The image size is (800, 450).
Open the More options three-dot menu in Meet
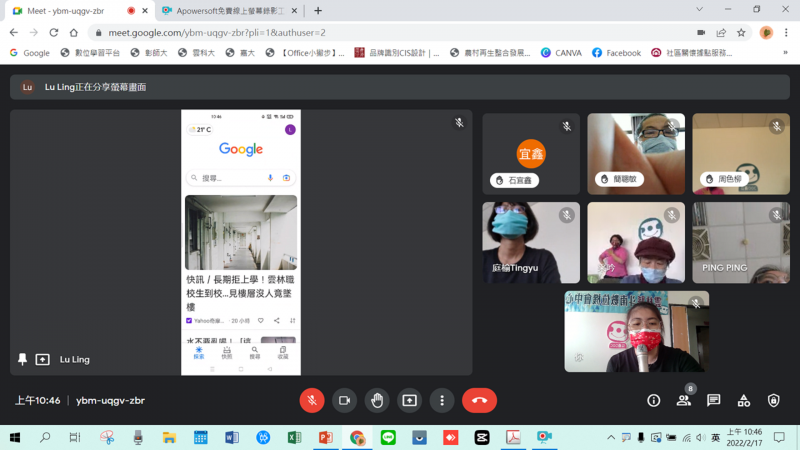click(442, 401)
